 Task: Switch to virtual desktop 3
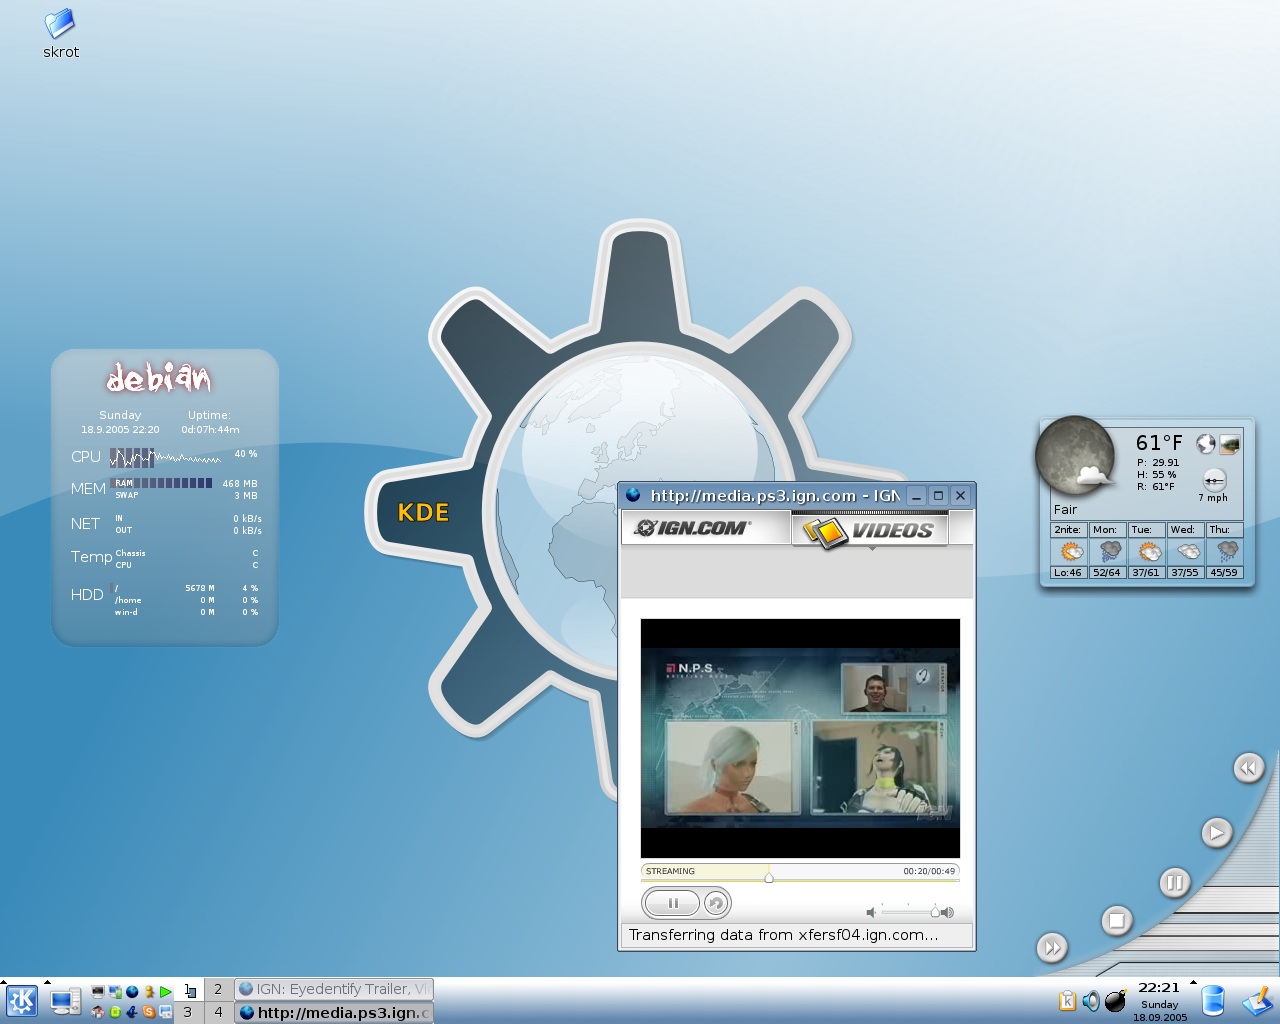click(x=188, y=1012)
